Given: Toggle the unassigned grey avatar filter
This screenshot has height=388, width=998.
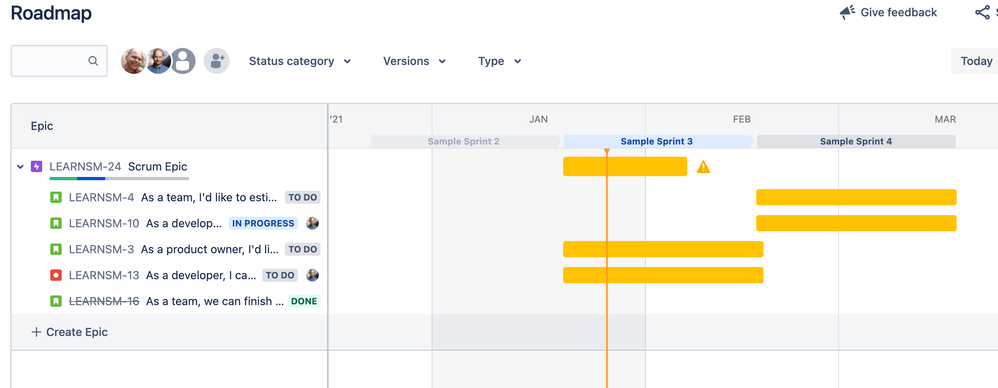Looking at the screenshot, I should click(x=183, y=61).
